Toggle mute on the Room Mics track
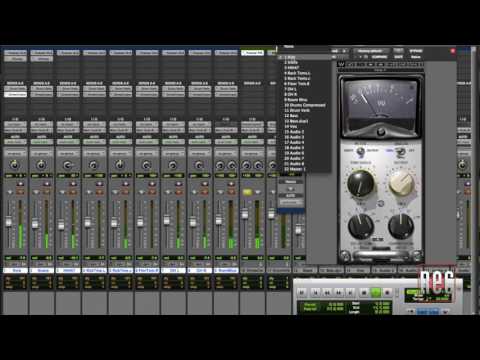480x360 pixels. (230, 192)
